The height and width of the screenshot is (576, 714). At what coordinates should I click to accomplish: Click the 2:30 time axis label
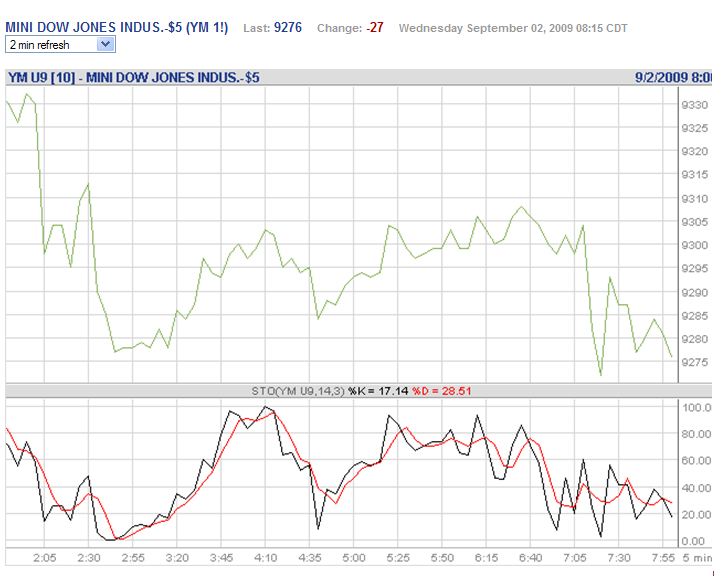[89, 558]
